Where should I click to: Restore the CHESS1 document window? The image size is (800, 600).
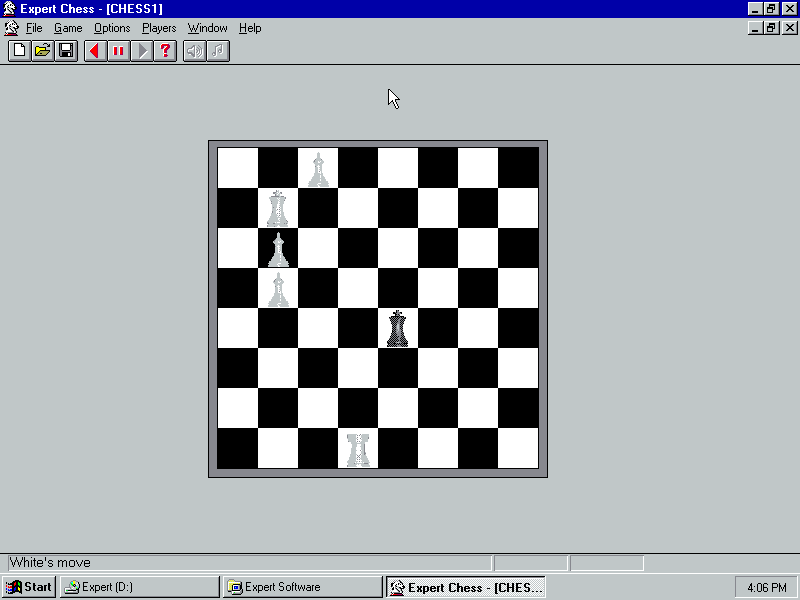pos(771,28)
